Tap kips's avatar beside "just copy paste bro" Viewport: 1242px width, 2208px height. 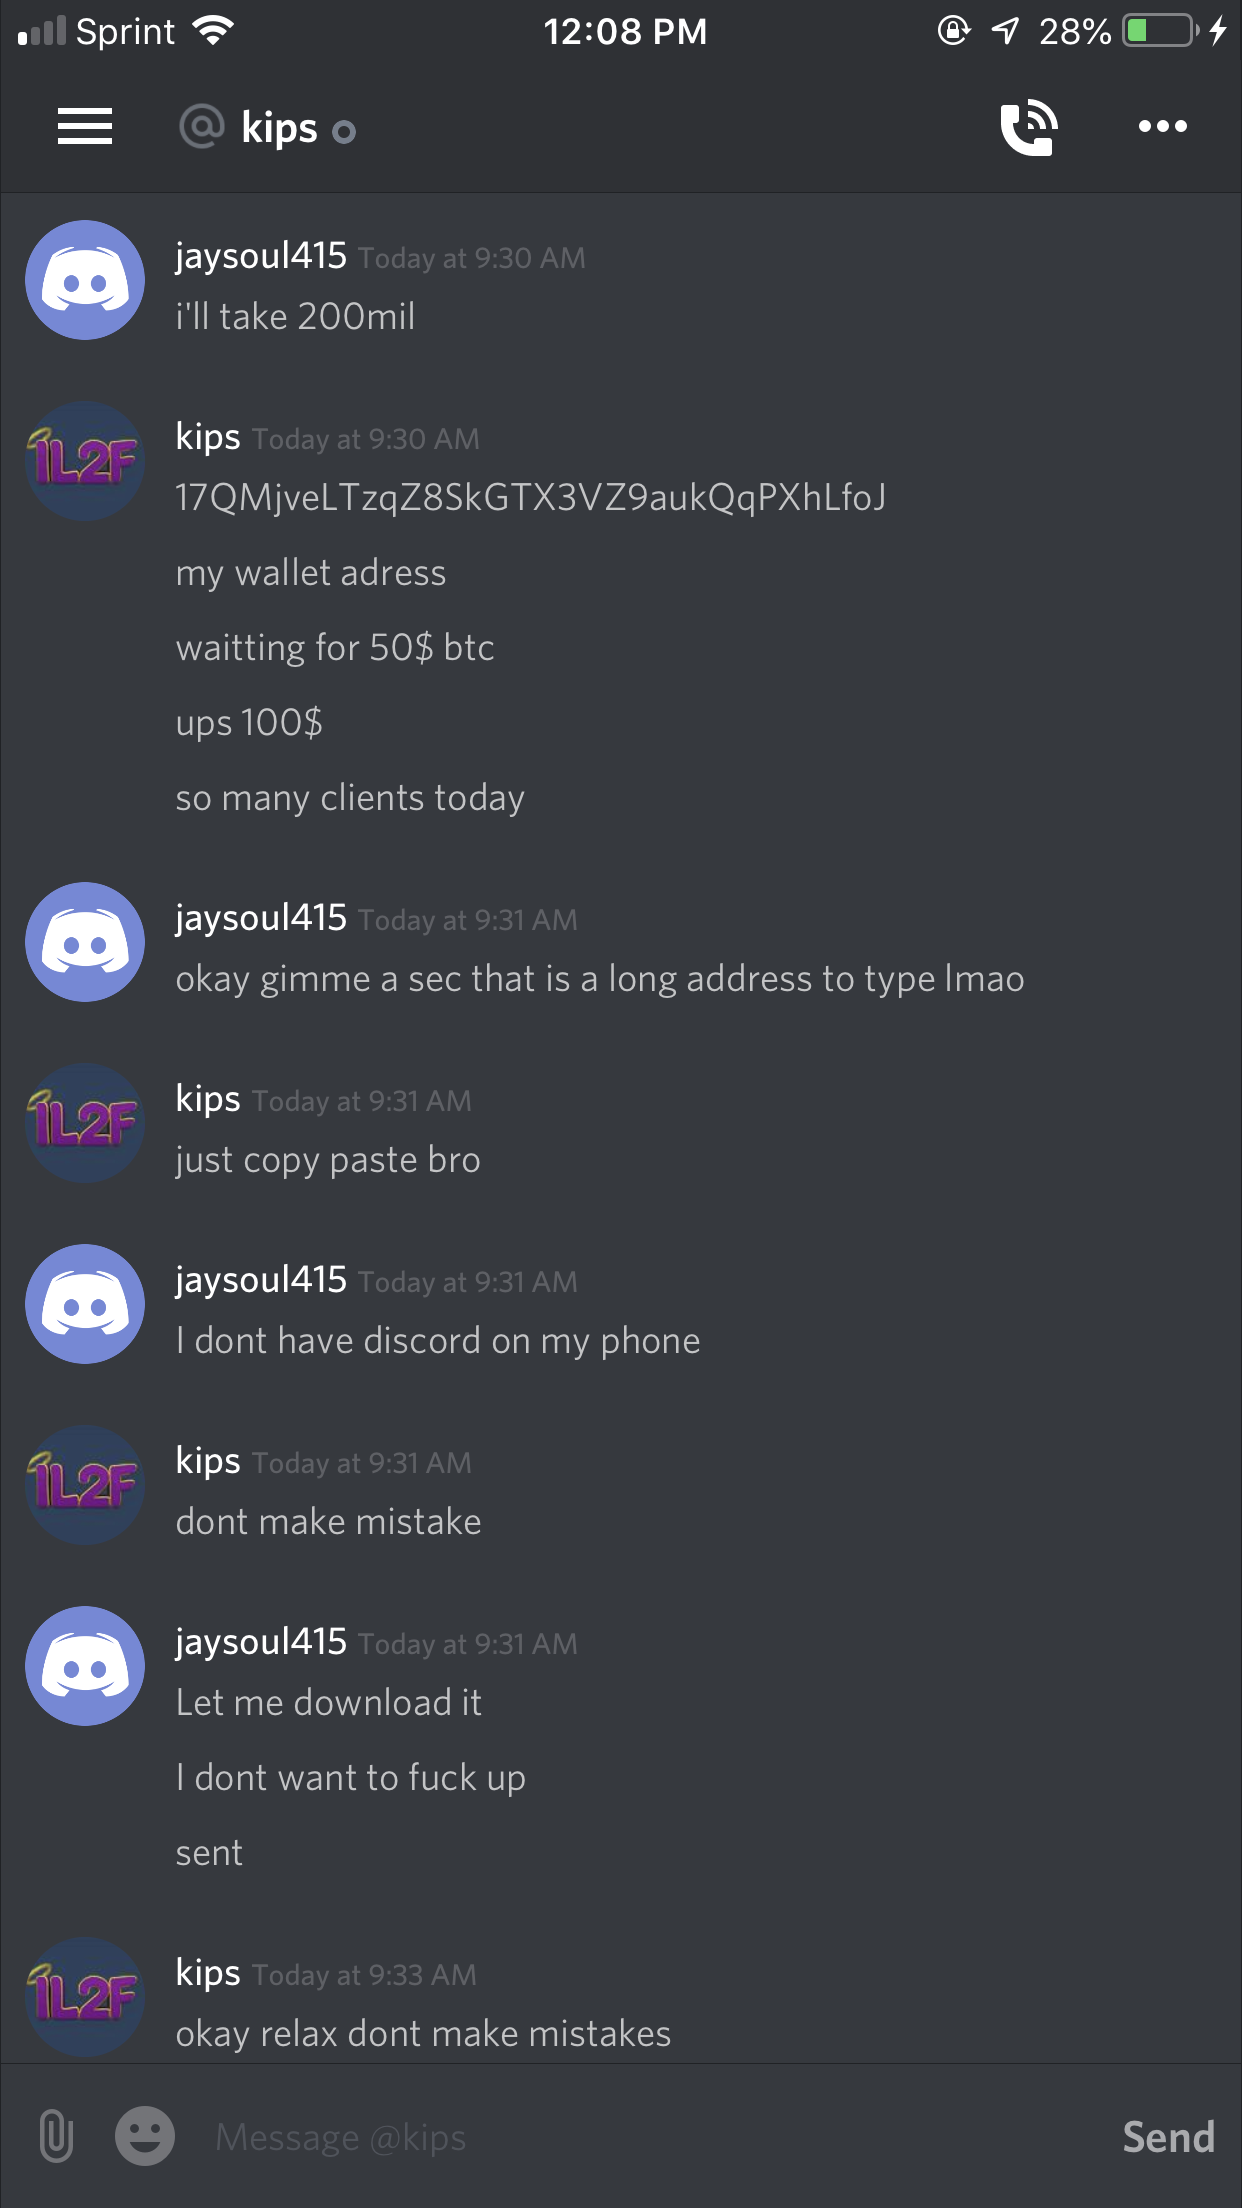(85, 1123)
